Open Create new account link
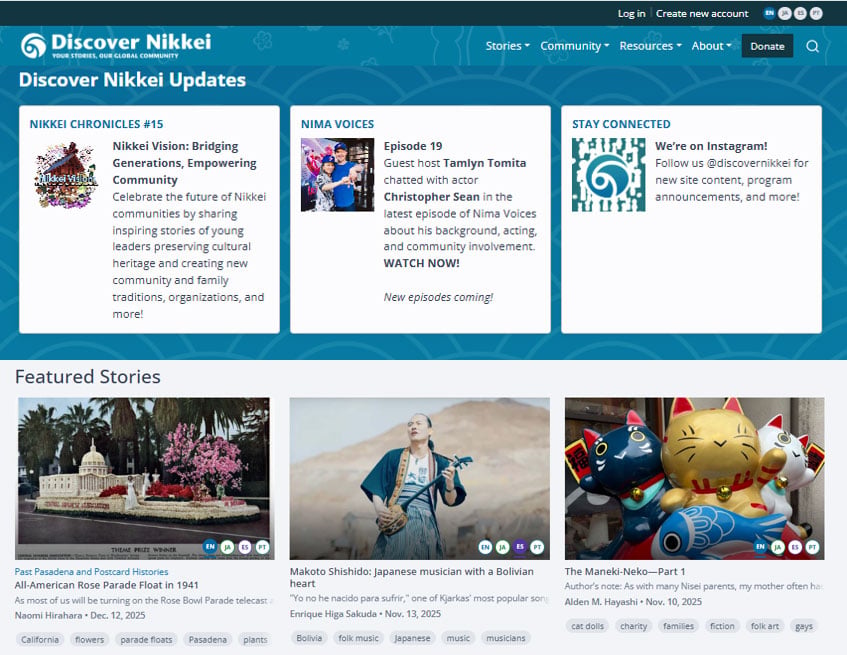The width and height of the screenshot is (847, 655). [702, 13]
